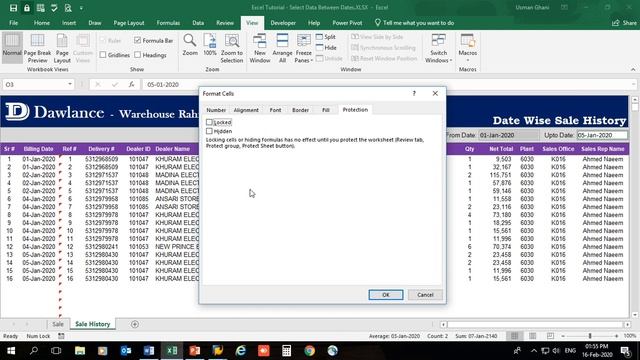Open Google Chrome from taskbar
Screen dimensions: 640x360
point(309,351)
